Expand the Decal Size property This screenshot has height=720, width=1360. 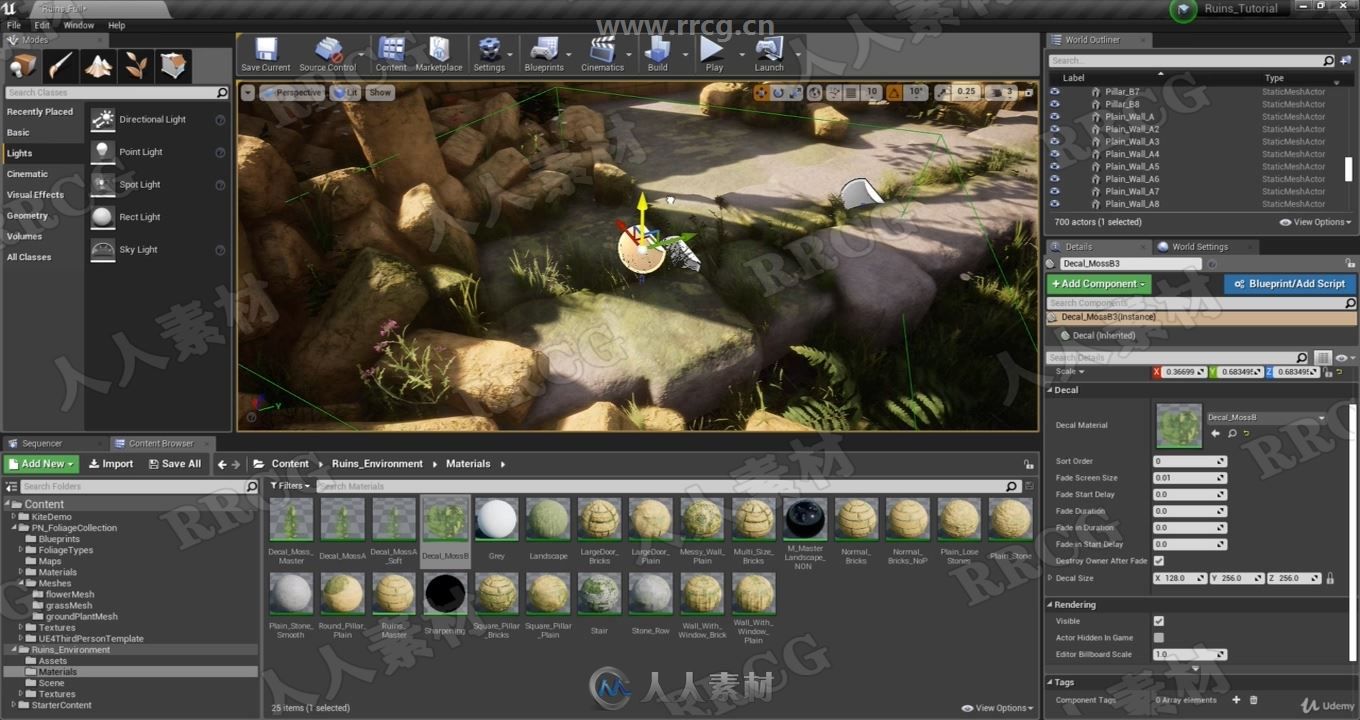[1050, 578]
